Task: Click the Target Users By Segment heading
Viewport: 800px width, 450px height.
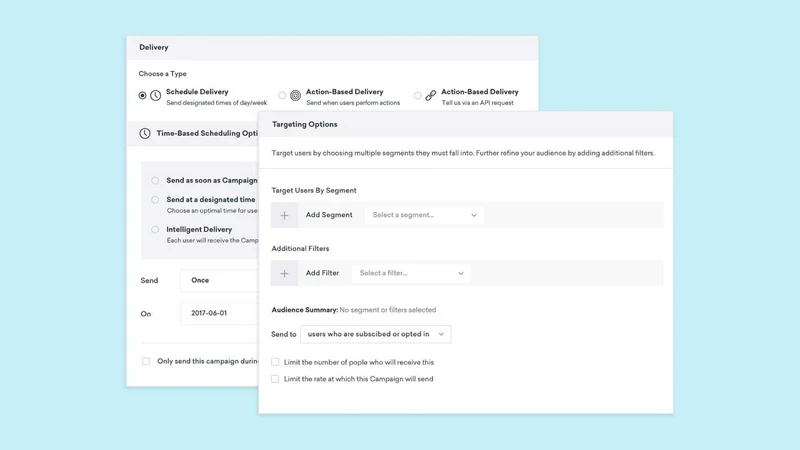Action: (x=314, y=191)
